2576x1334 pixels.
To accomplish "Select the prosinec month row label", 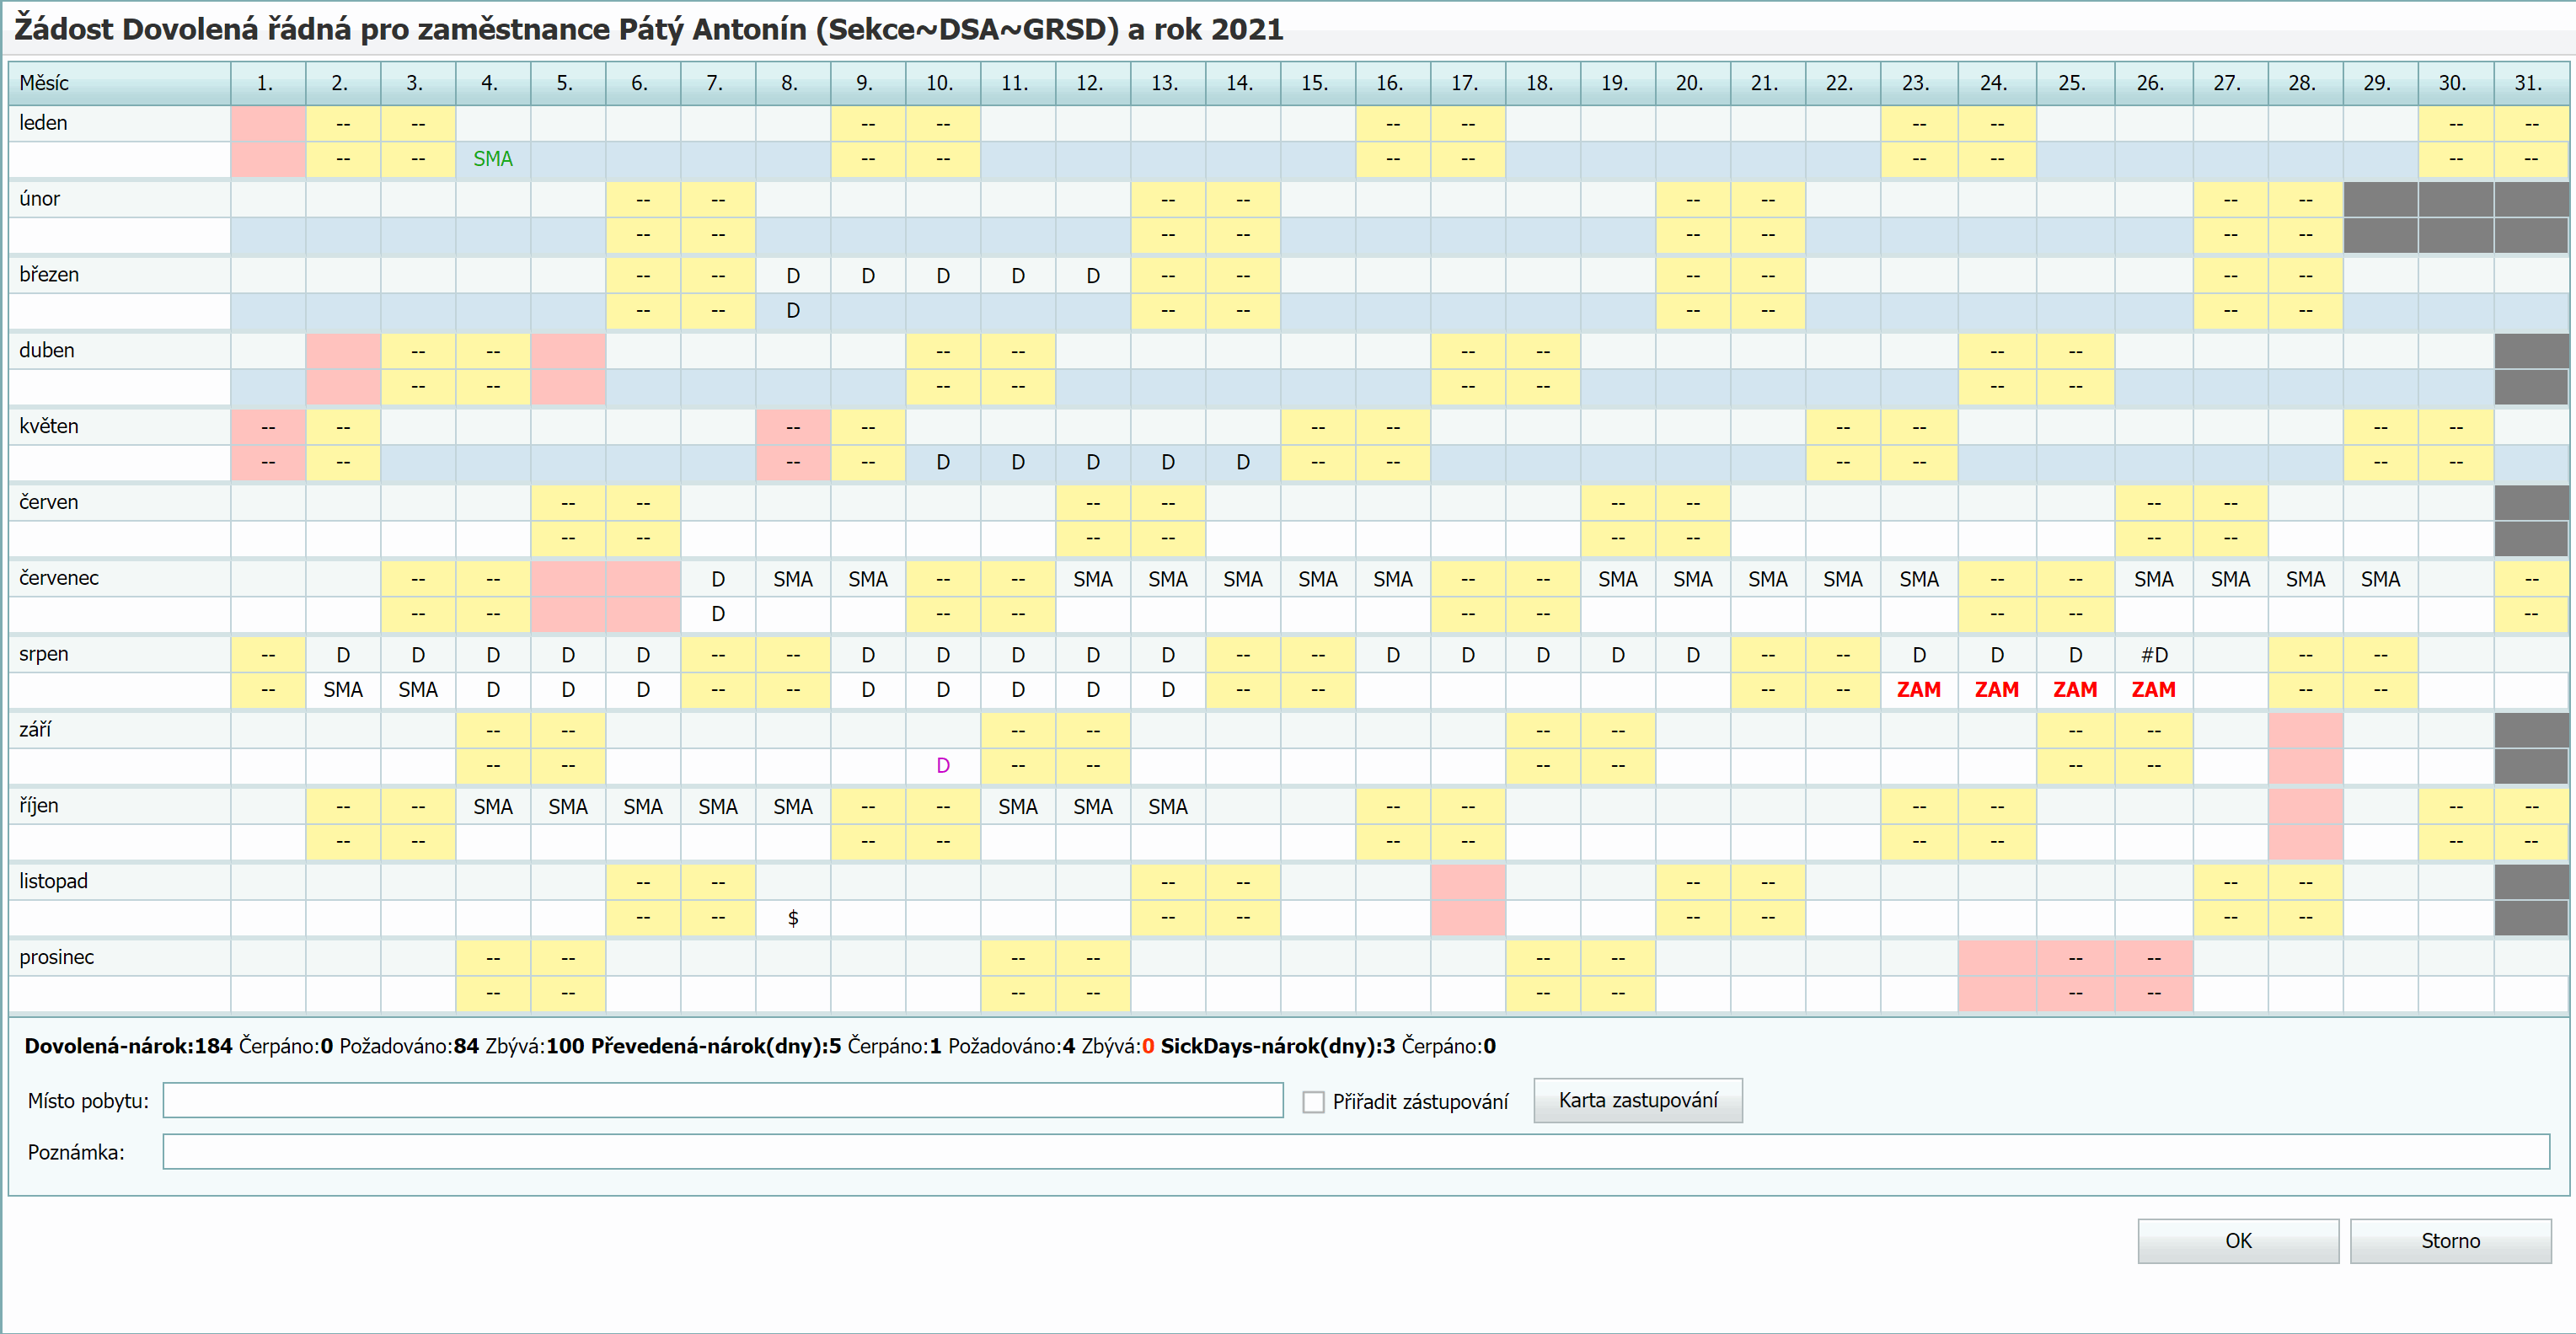I will 120,958.
